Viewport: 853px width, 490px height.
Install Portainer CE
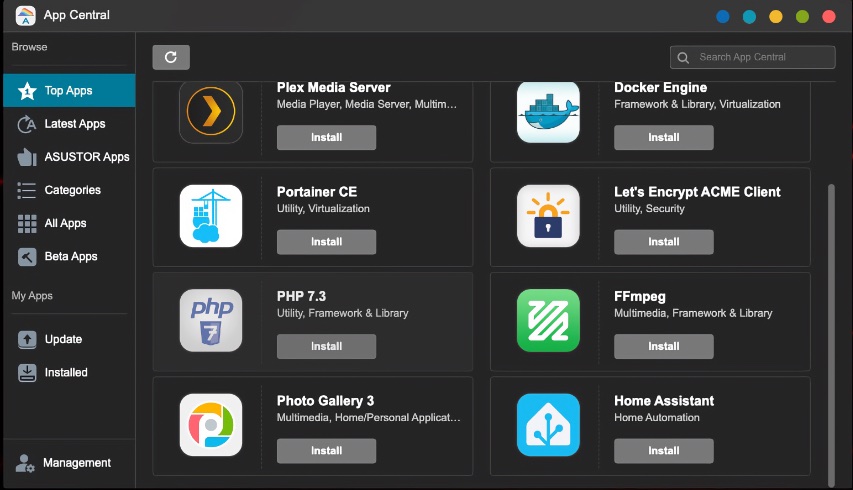tap(326, 242)
